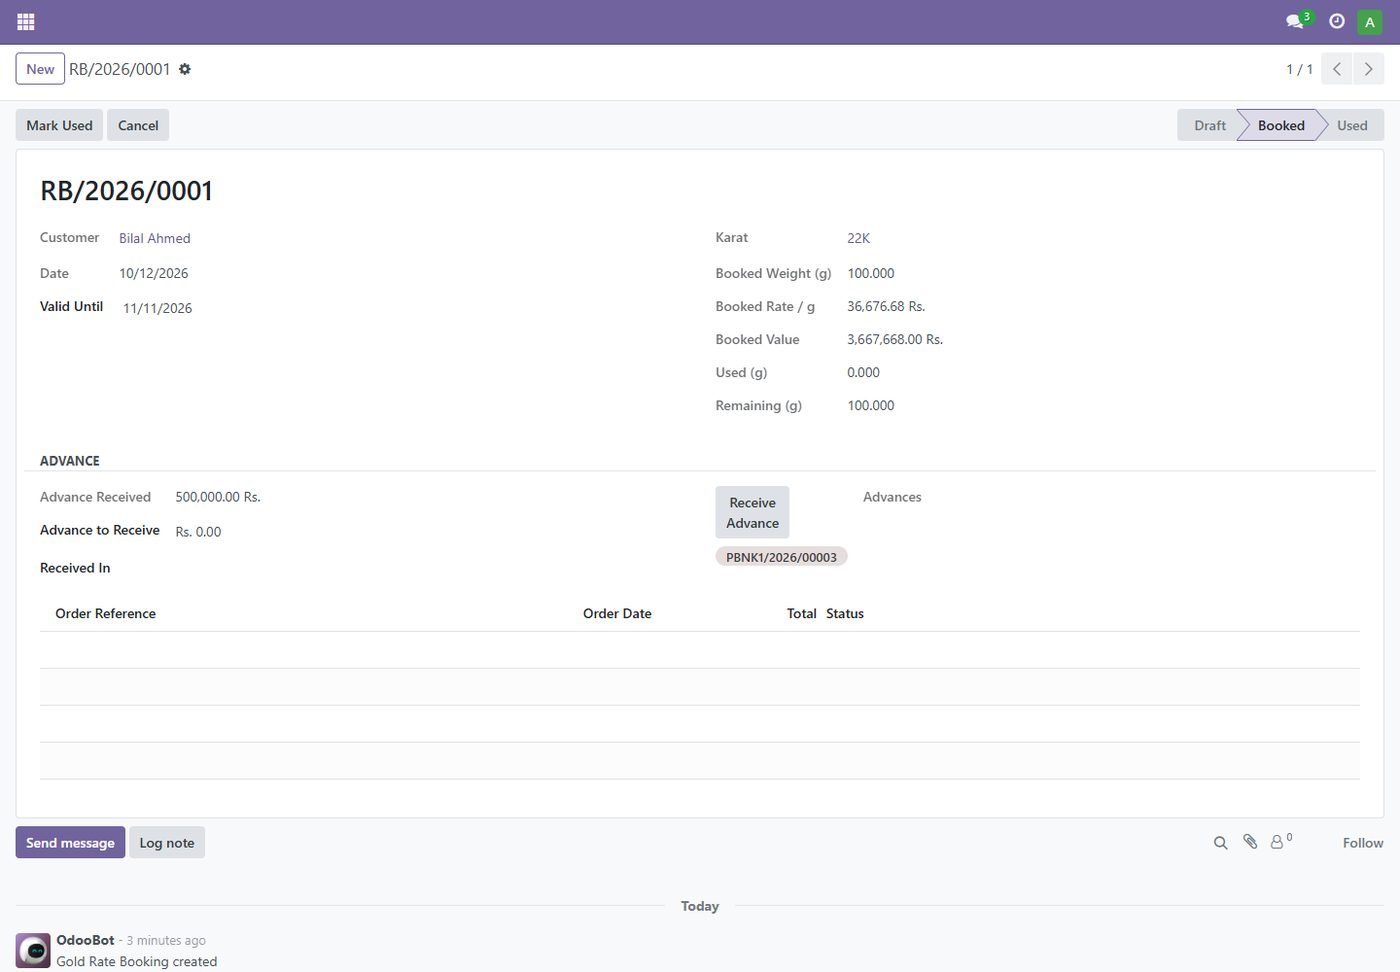
Task: Click the Booked Rate value 36,676.68 Rs.
Action: tap(886, 306)
